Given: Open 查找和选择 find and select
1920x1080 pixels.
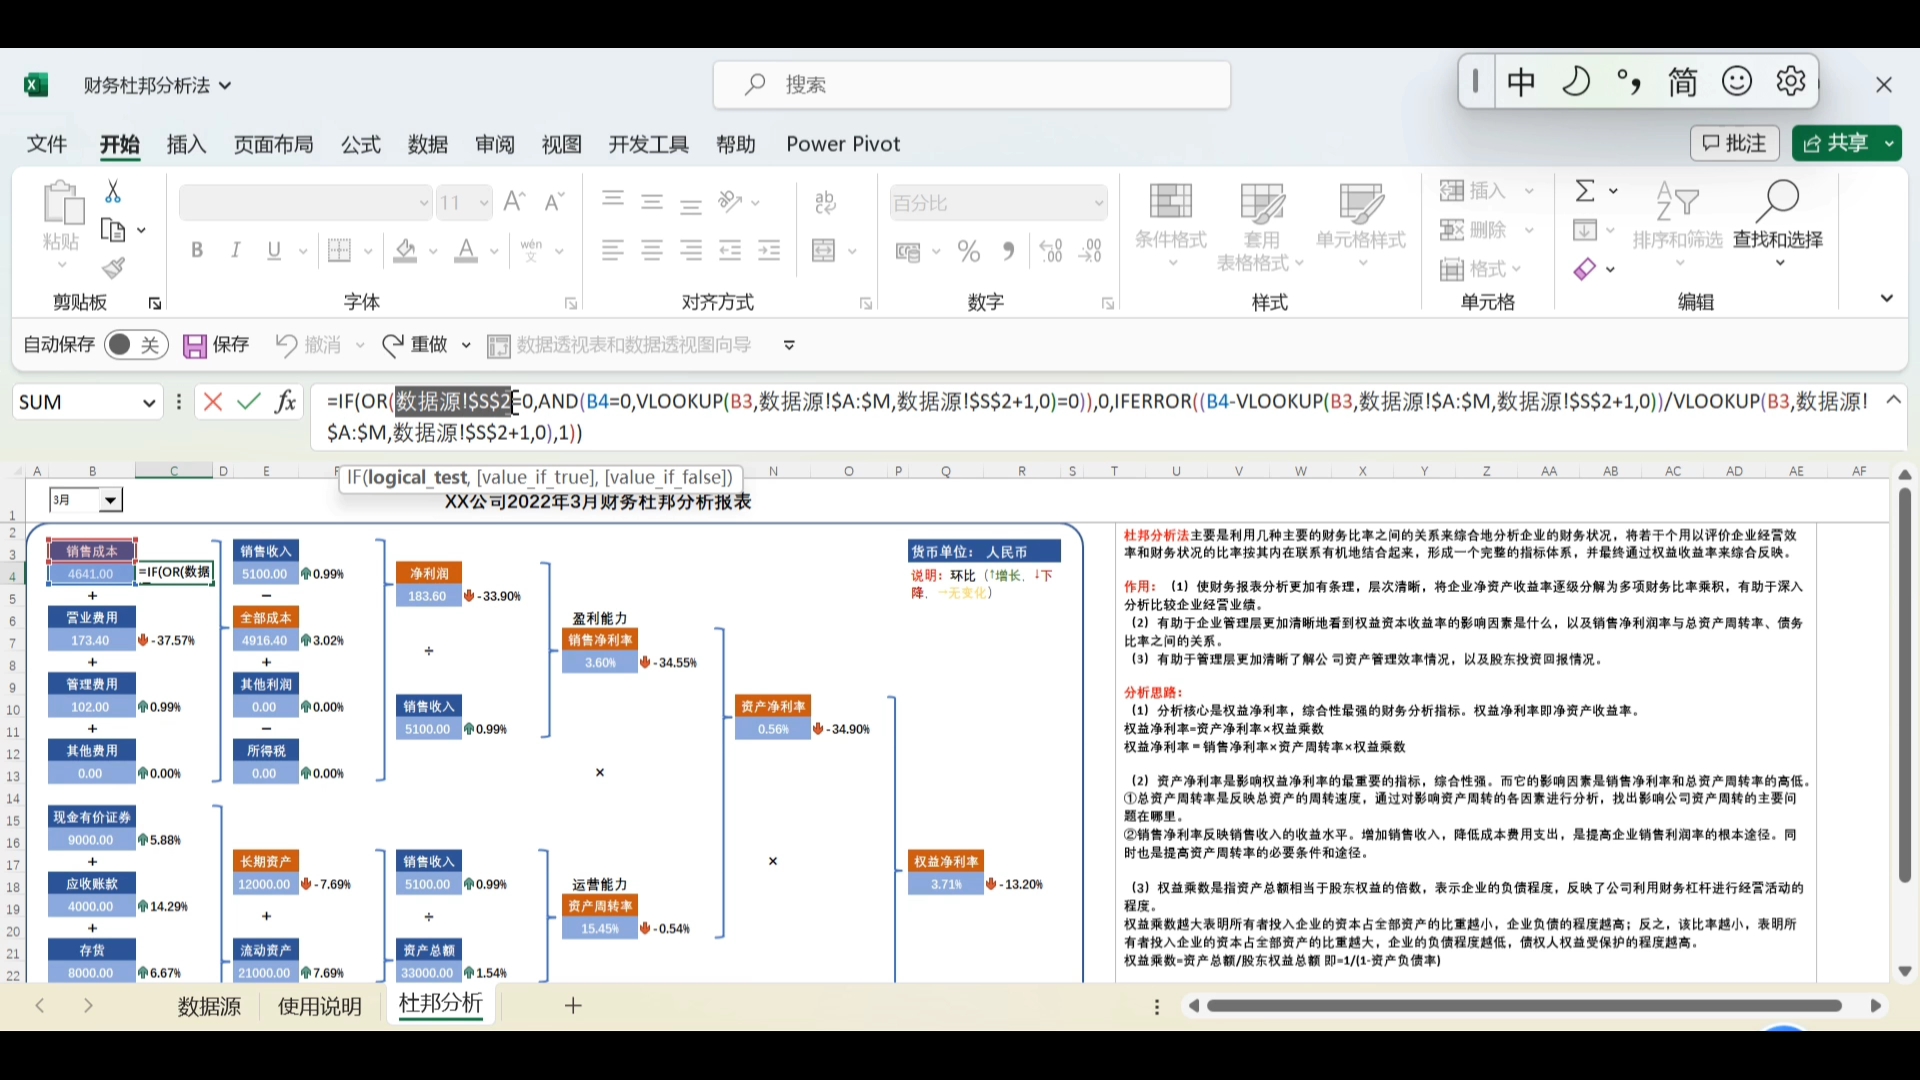Looking at the screenshot, I should click(1778, 224).
